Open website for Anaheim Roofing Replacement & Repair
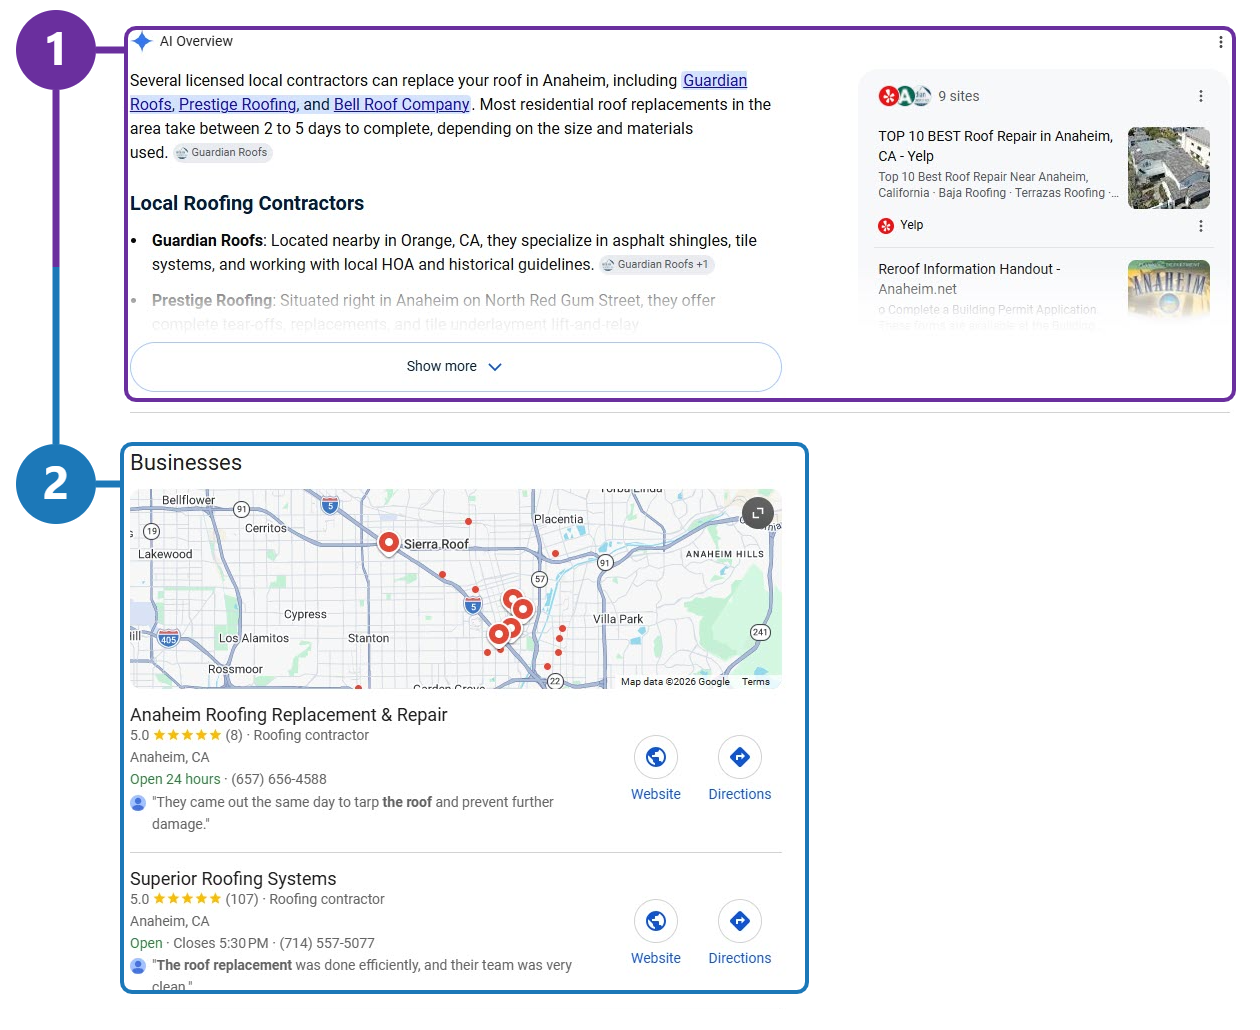 click(x=656, y=769)
